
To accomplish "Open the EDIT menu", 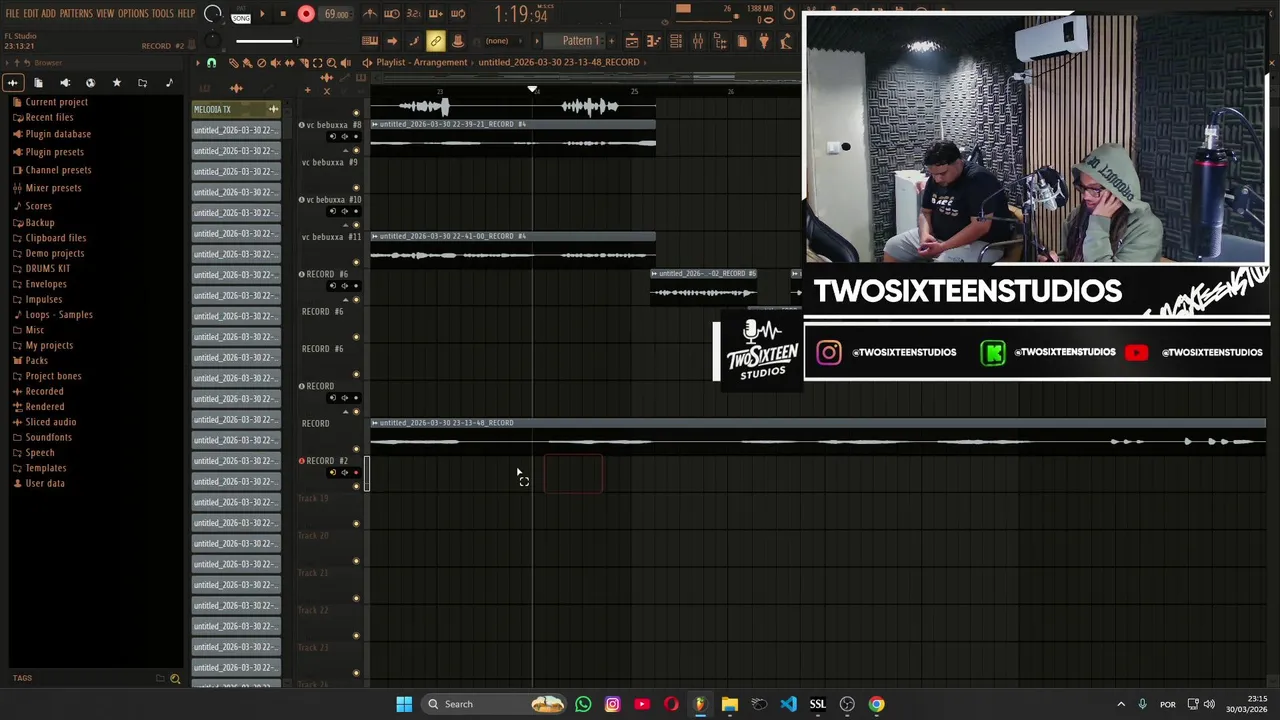I will click(31, 13).
